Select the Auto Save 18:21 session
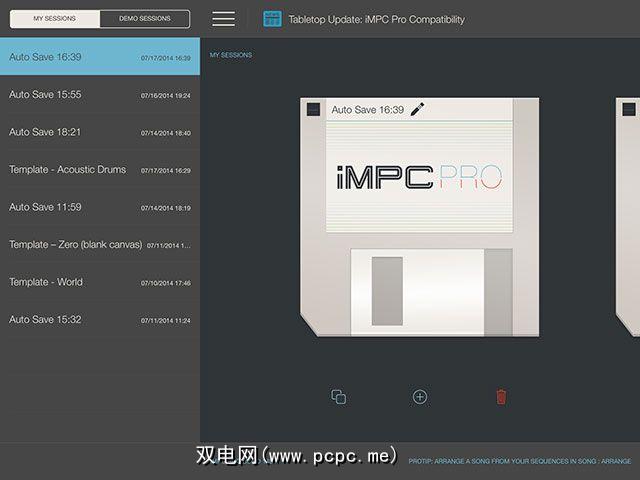This screenshot has width=640, height=480. (100, 132)
